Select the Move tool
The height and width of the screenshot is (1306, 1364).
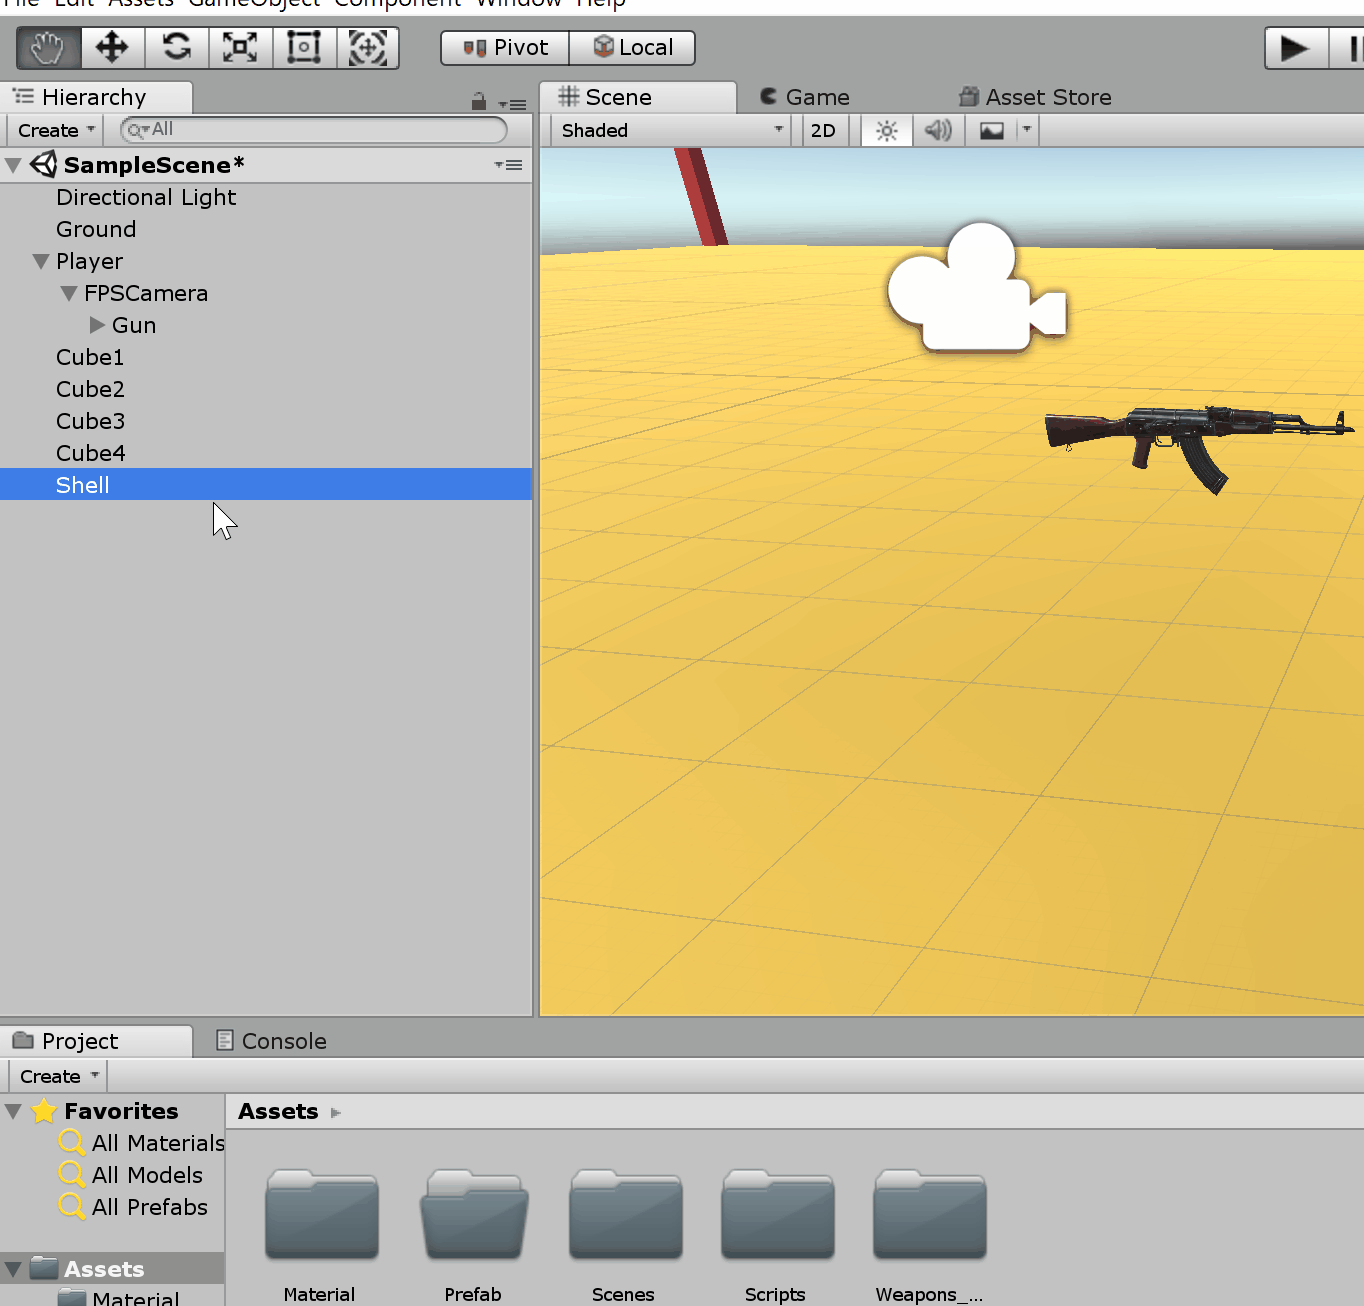coord(112,47)
